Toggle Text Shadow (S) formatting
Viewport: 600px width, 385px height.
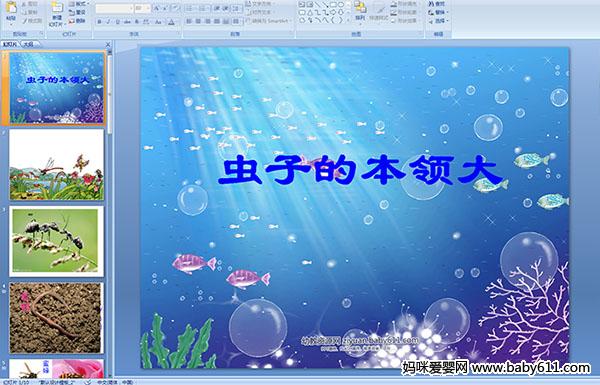click(137, 22)
